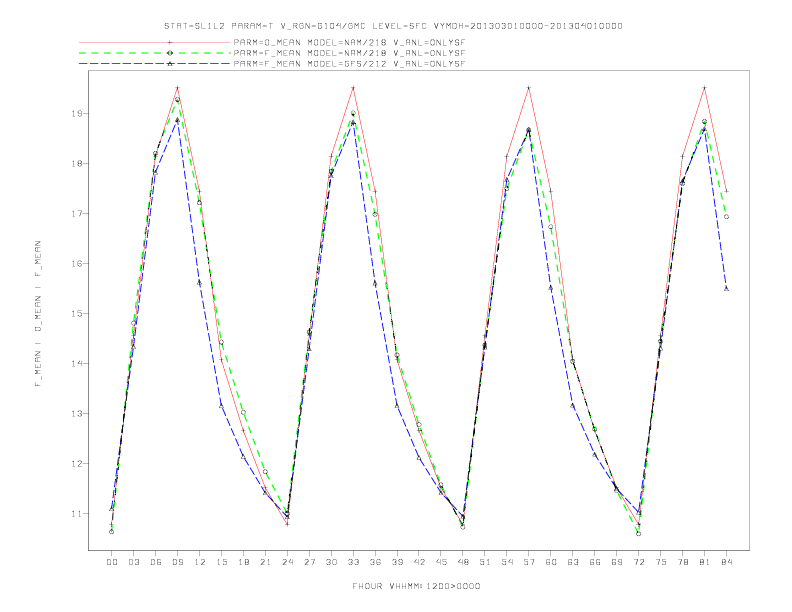Screen dimensions: 792x612
Task: Click the y-axis tick label 14
Action: point(76,364)
